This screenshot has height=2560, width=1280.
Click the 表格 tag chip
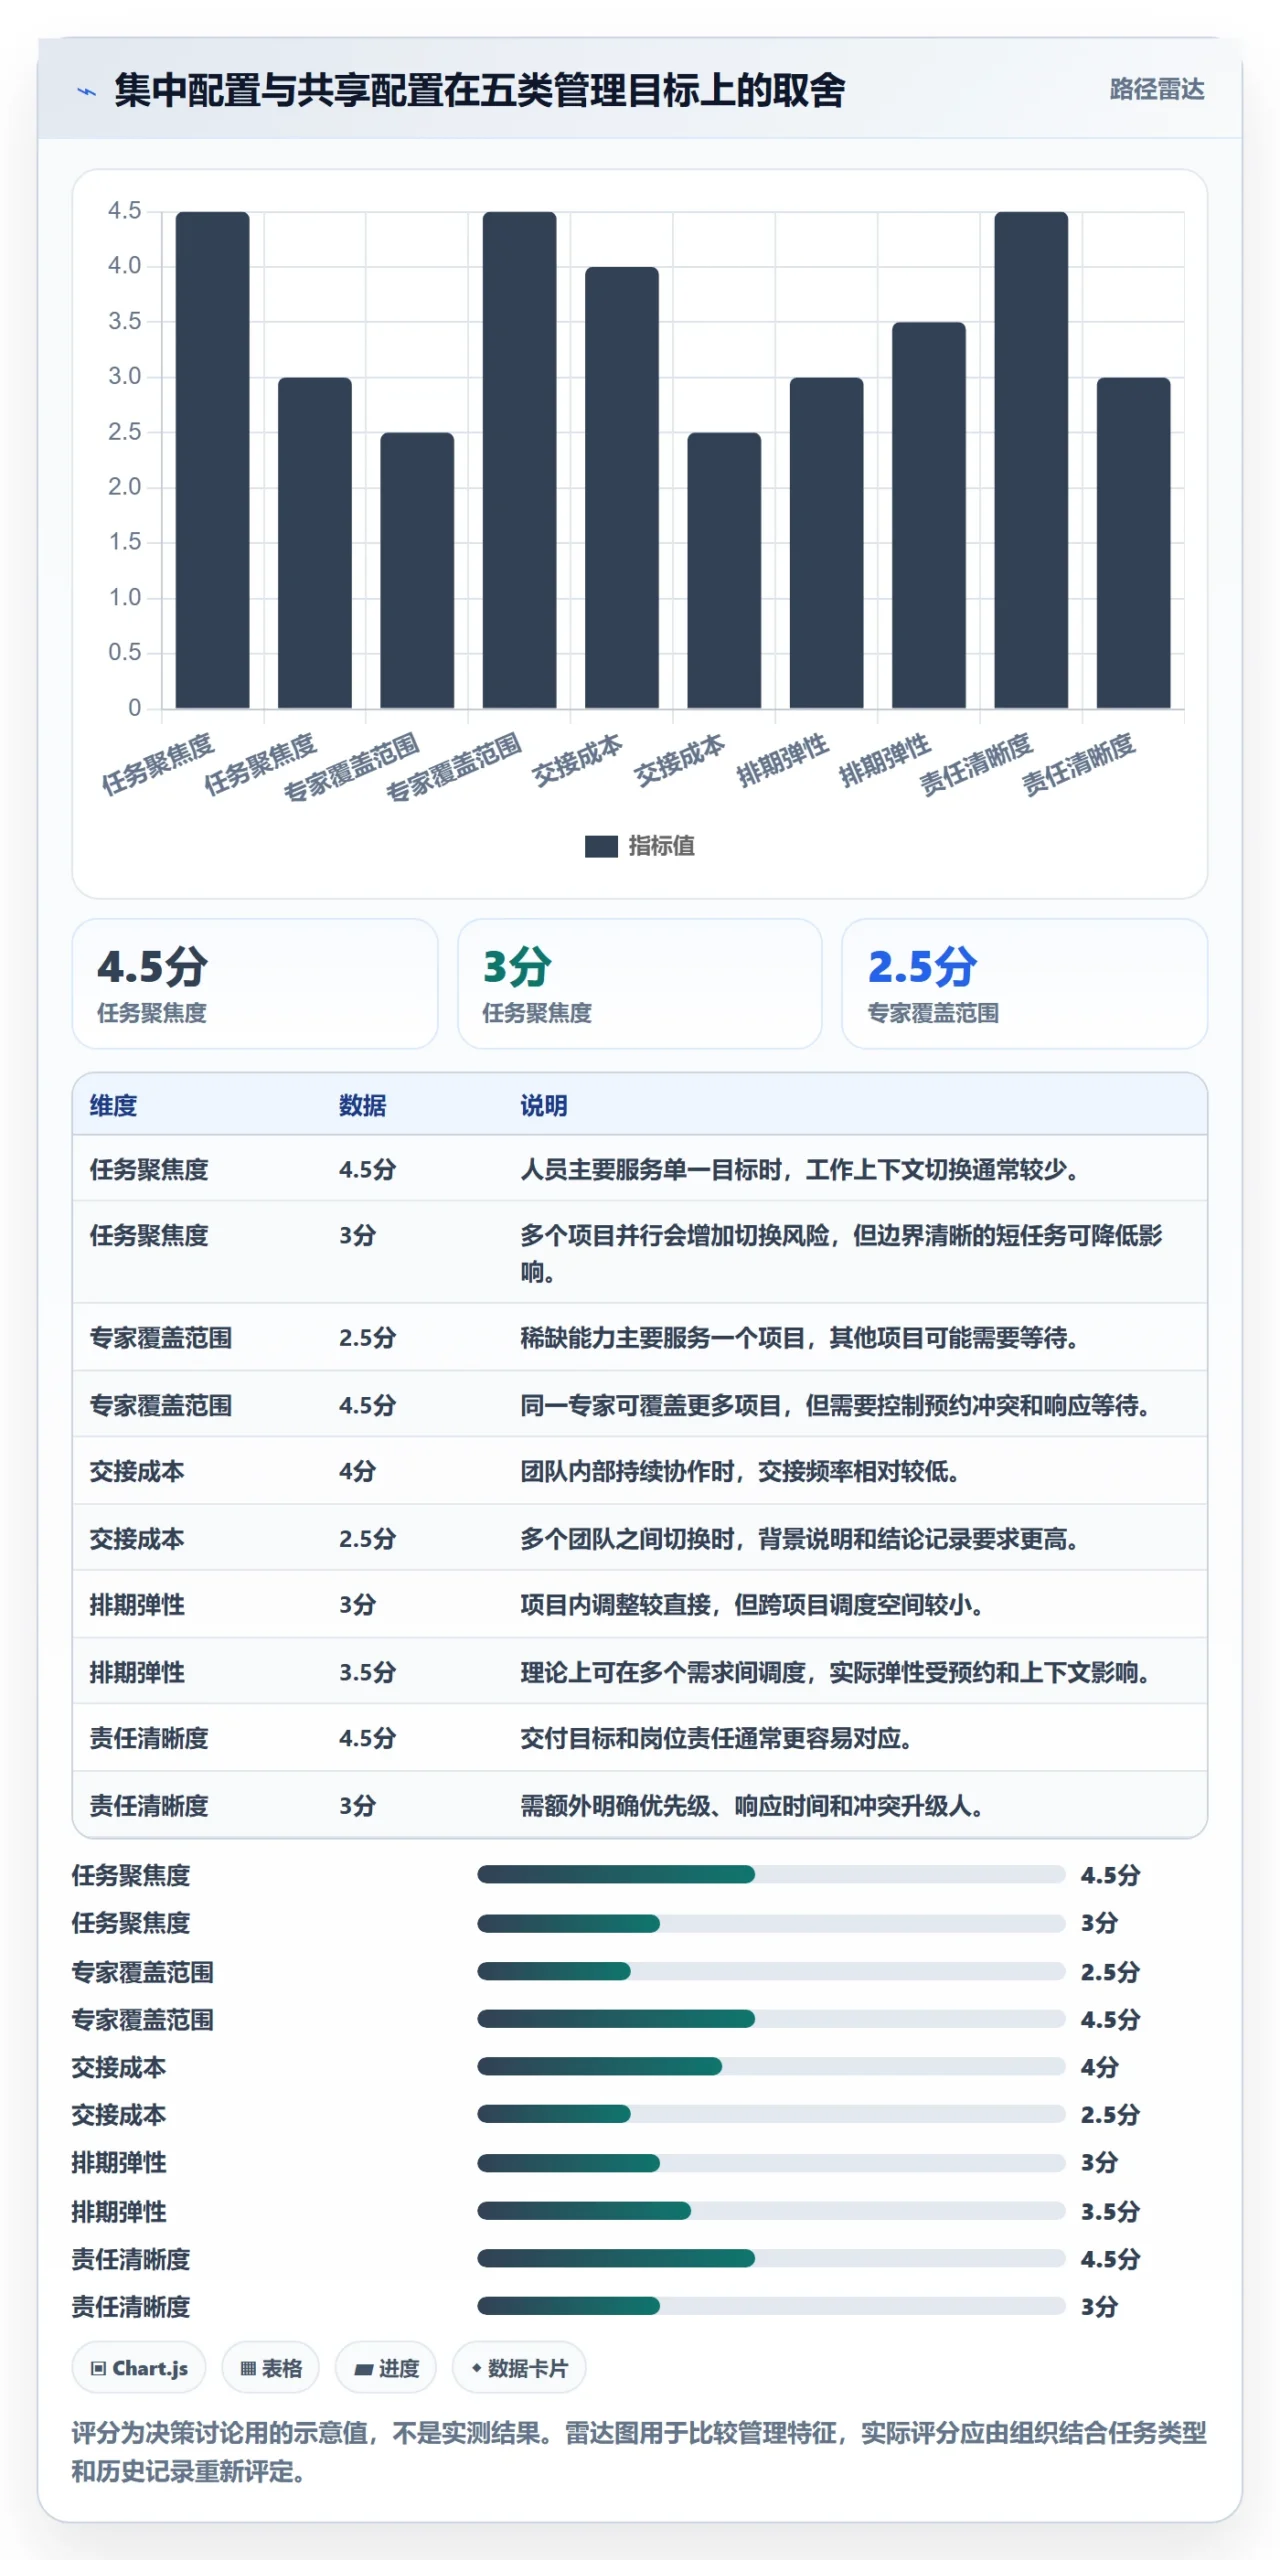[270, 2368]
